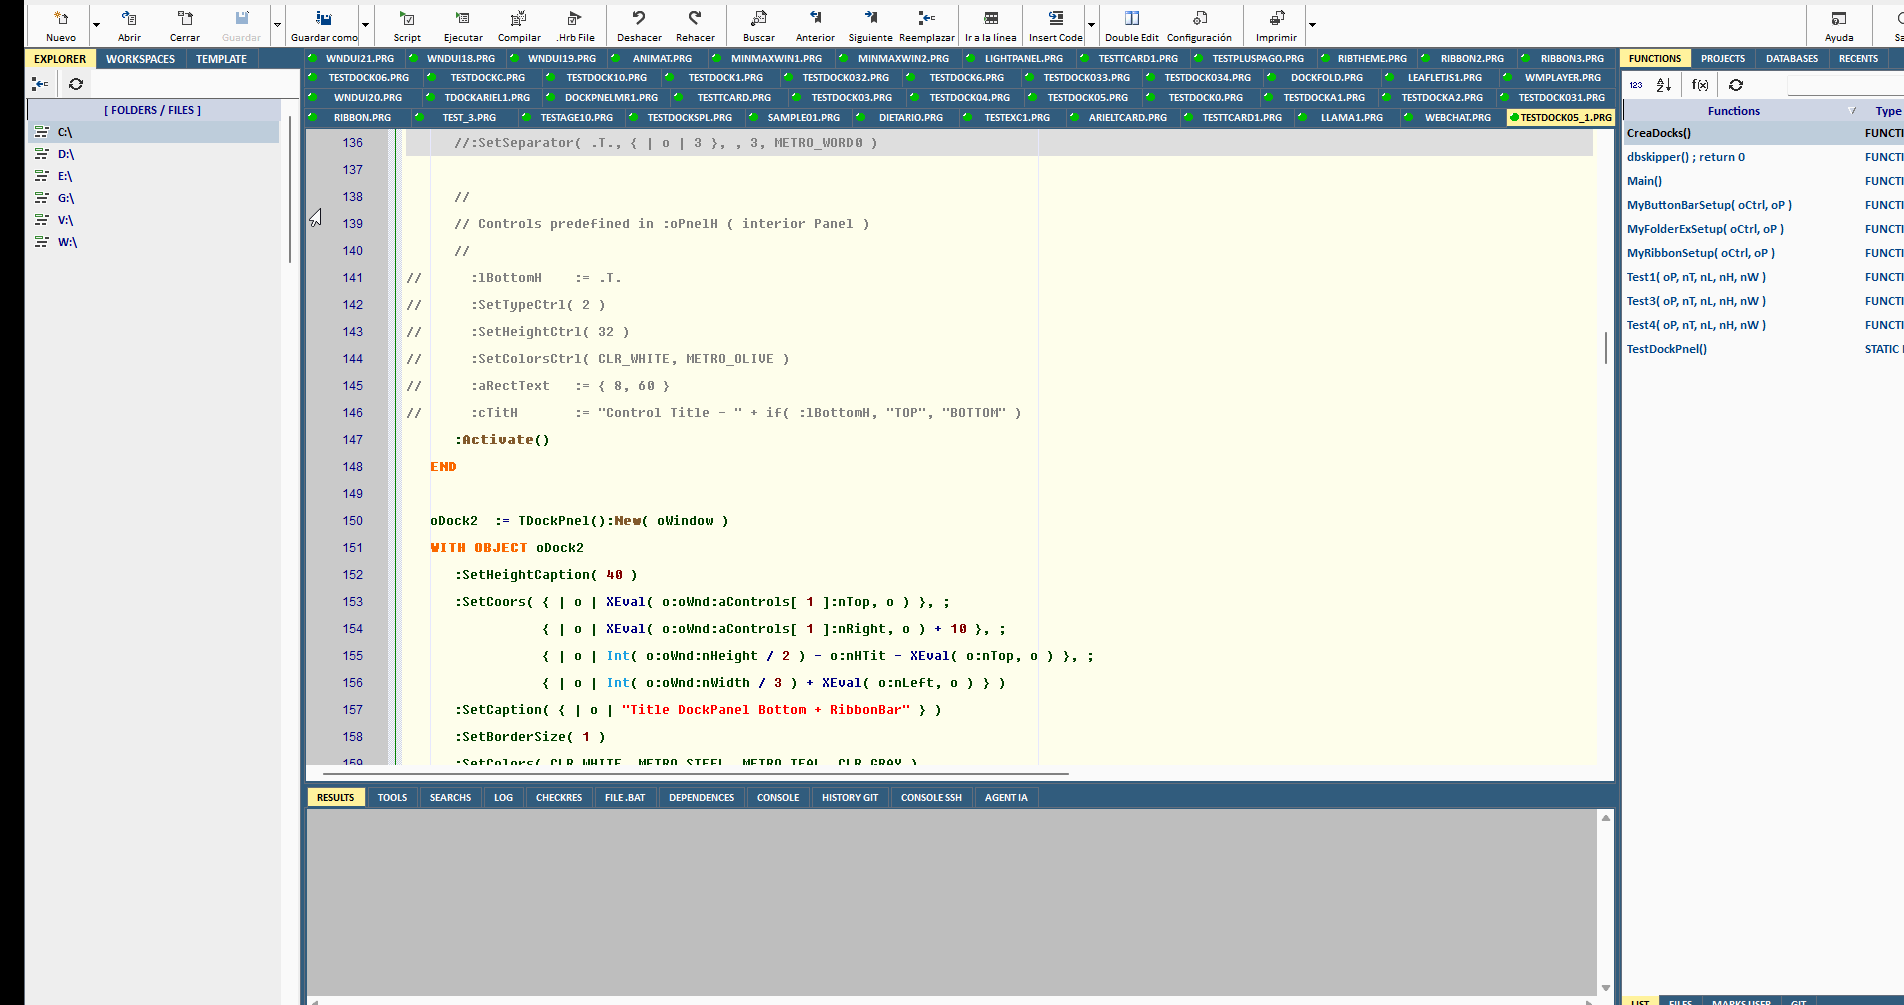Open the dropdown arrow next to Nuevo
Image resolution: width=1904 pixels, height=1005 pixels.
(96, 25)
